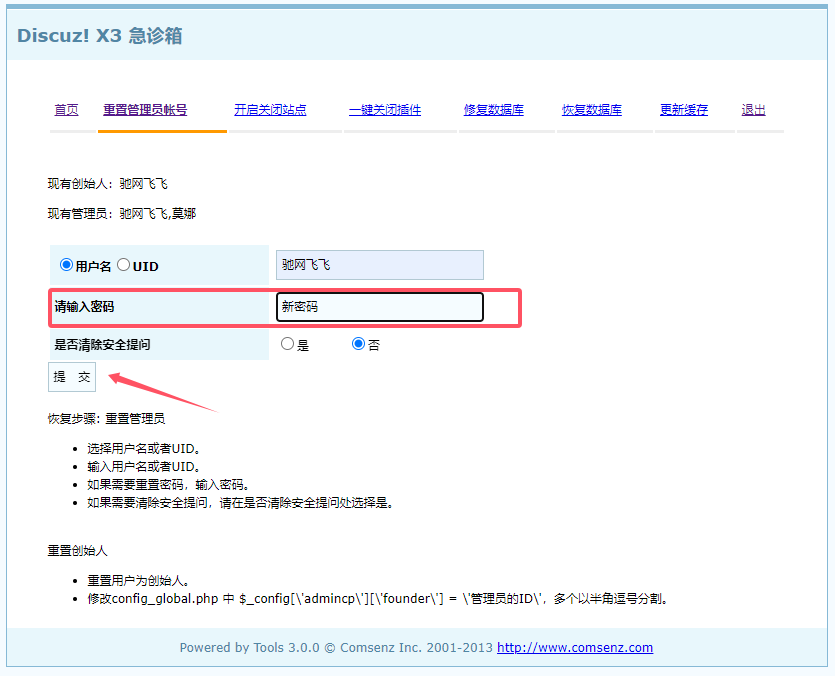The height and width of the screenshot is (676, 835).
Task: Click the Discuz! X3 急诊箱 title
Action: tap(100, 36)
